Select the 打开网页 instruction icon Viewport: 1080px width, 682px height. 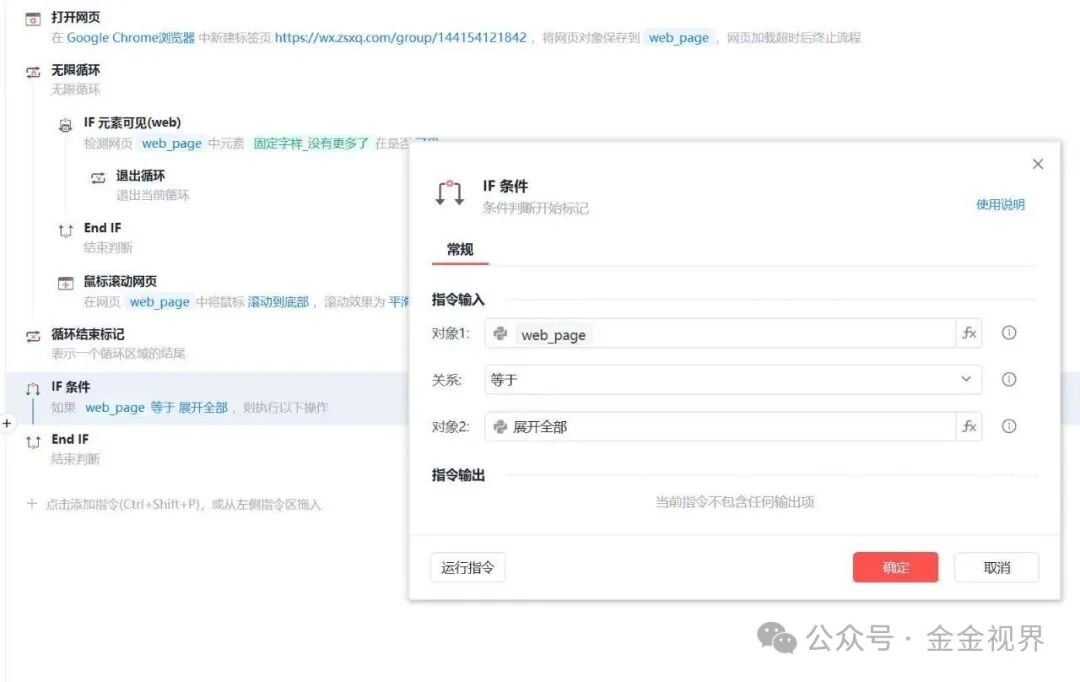coord(32,17)
